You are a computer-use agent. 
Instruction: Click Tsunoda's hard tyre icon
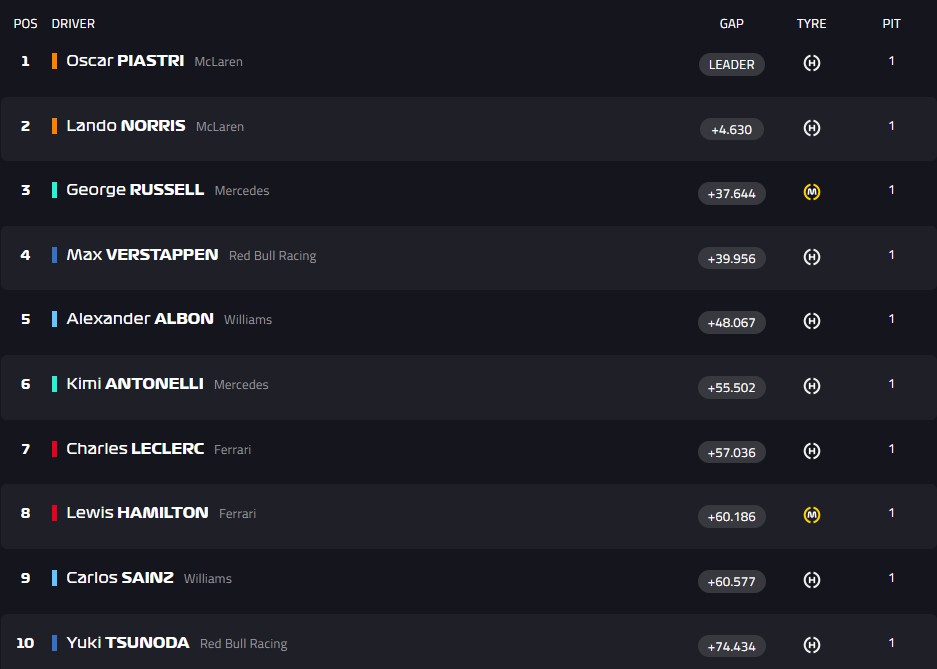click(812, 645)
